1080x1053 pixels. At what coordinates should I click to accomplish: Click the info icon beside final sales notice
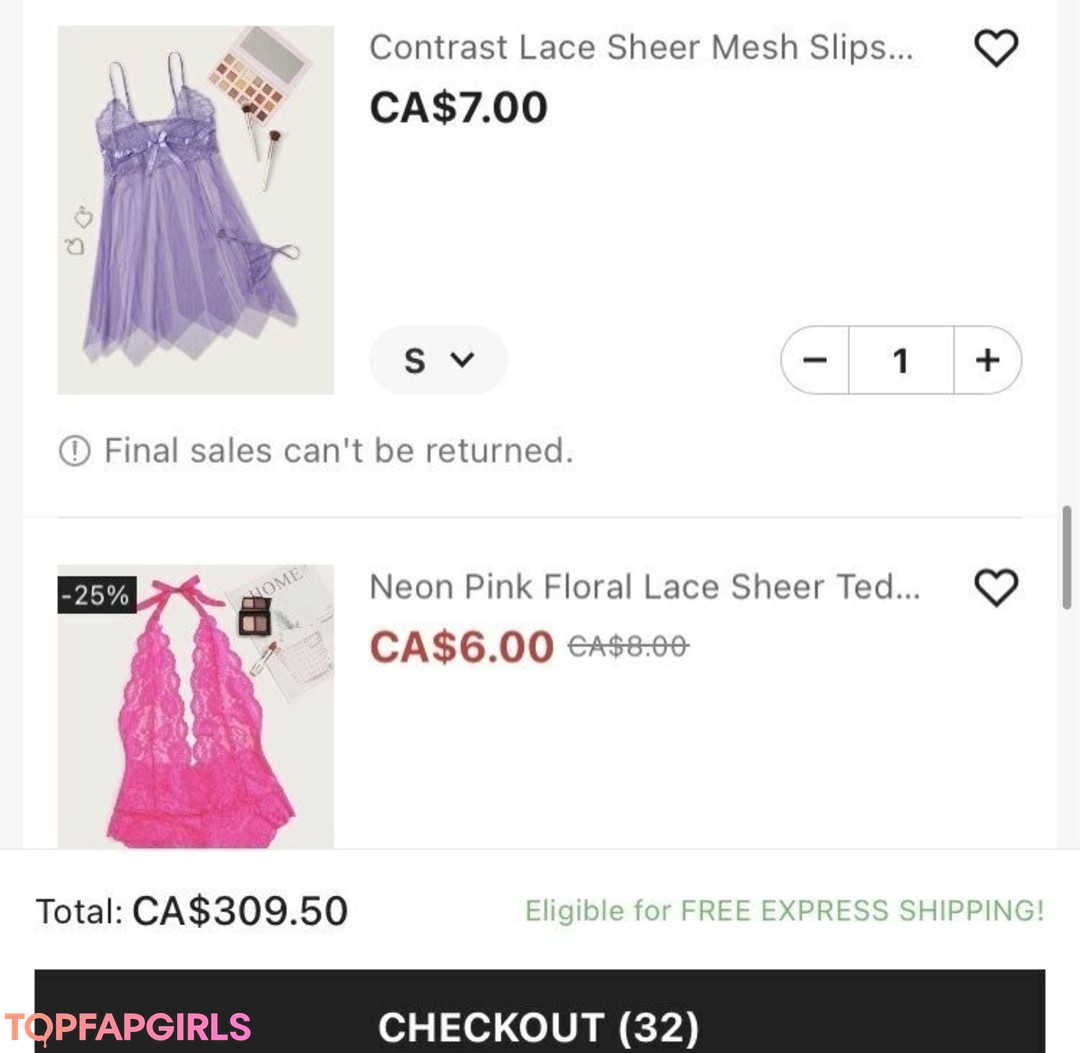pyautogui.click(x=74, y=452)
